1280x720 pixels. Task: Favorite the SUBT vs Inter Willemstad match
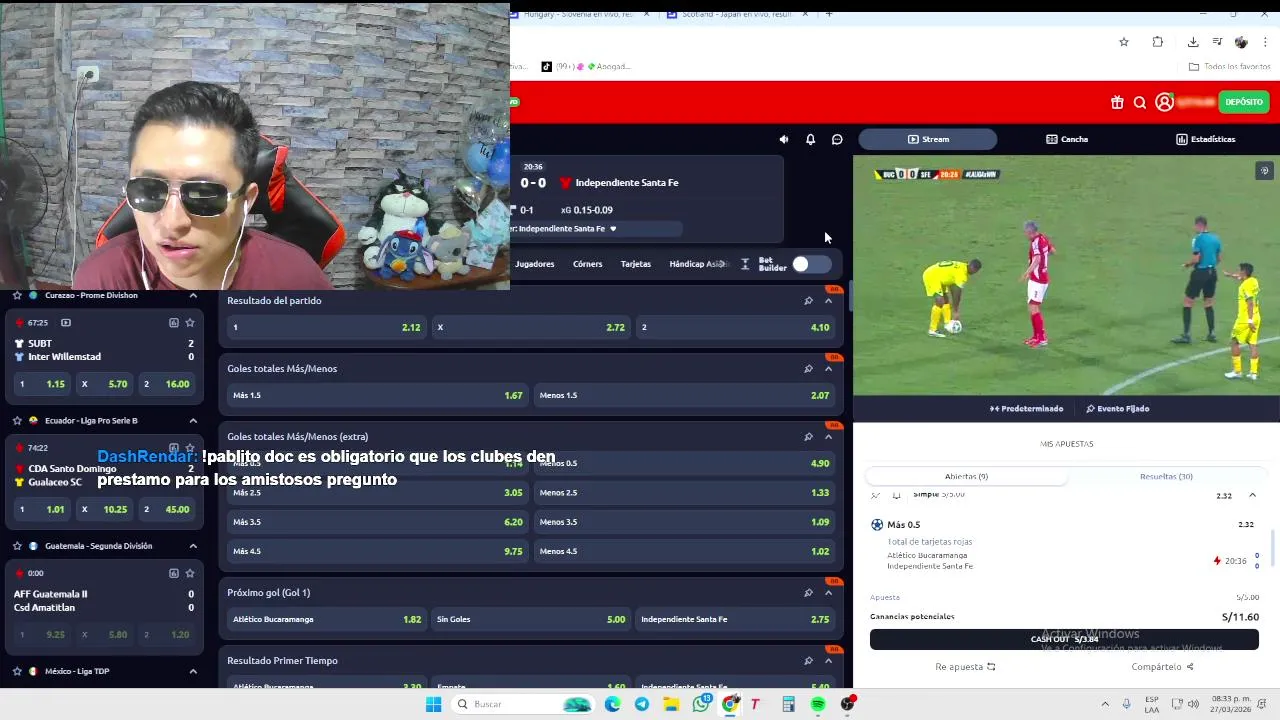point(190,323)
